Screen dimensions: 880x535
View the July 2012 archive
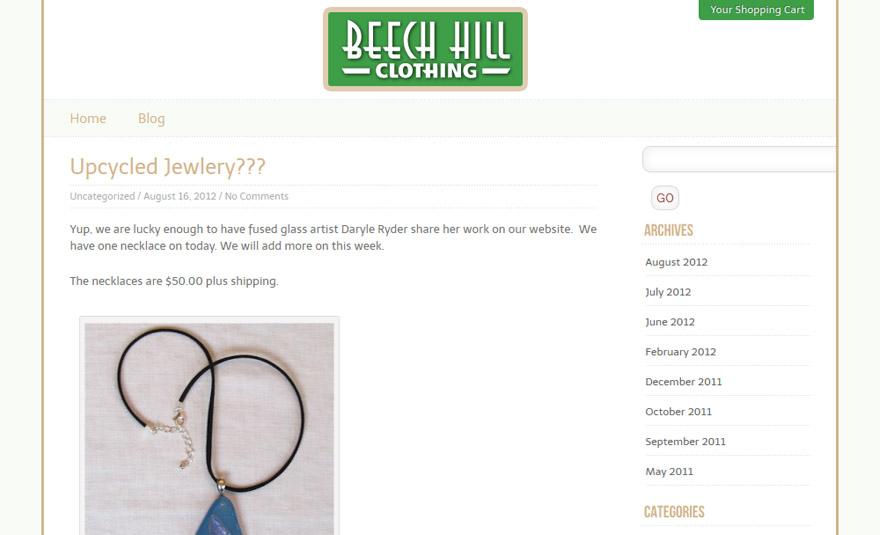click(668, 292)
